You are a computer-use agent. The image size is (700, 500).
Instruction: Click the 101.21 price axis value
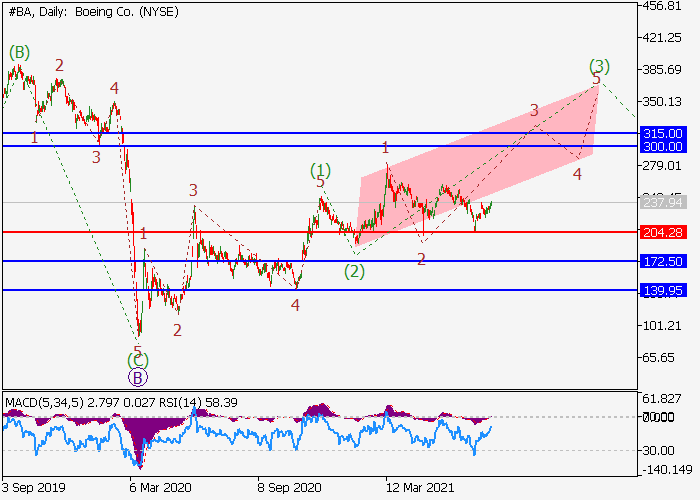[x=662, y=326]
